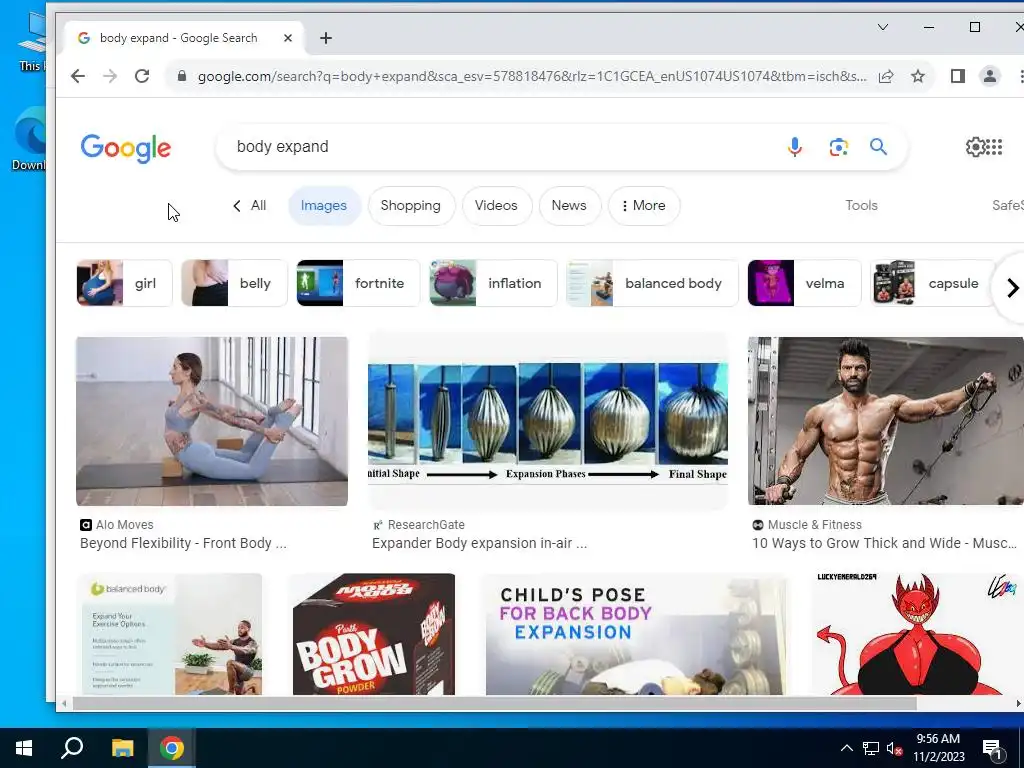Screen dimensions: 1024x768
Task: Open File Explorer from the taskbar
Action: [x=122, y=748]
